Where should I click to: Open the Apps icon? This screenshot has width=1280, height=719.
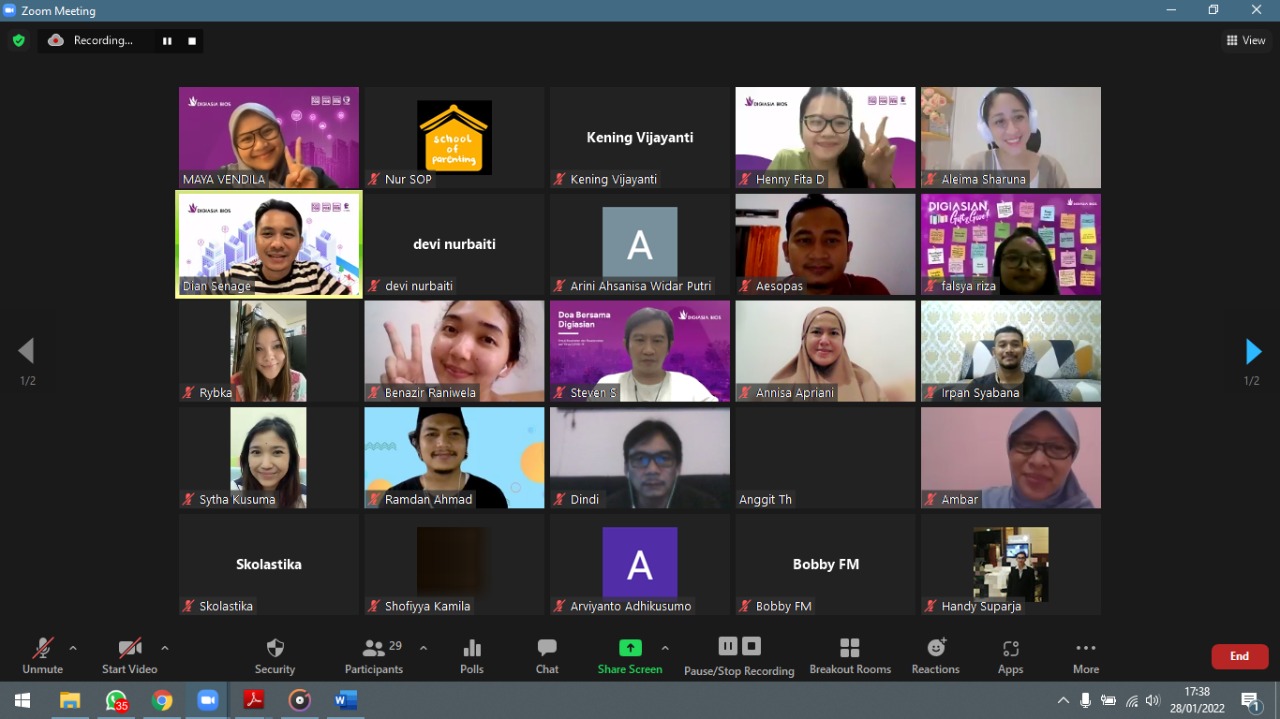pos(1010,656)
